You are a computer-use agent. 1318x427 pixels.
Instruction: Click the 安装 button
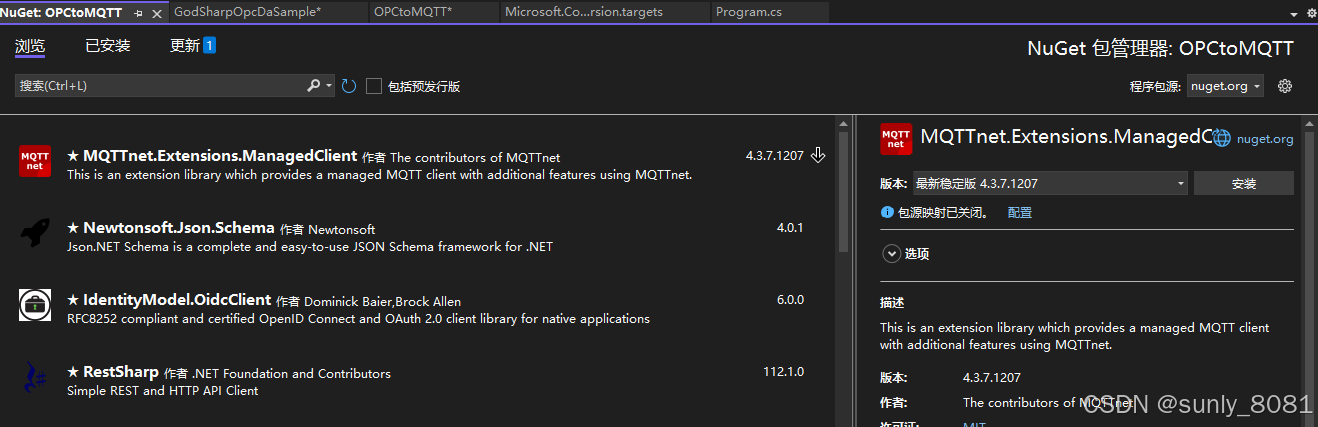[x=1244, y=183]
